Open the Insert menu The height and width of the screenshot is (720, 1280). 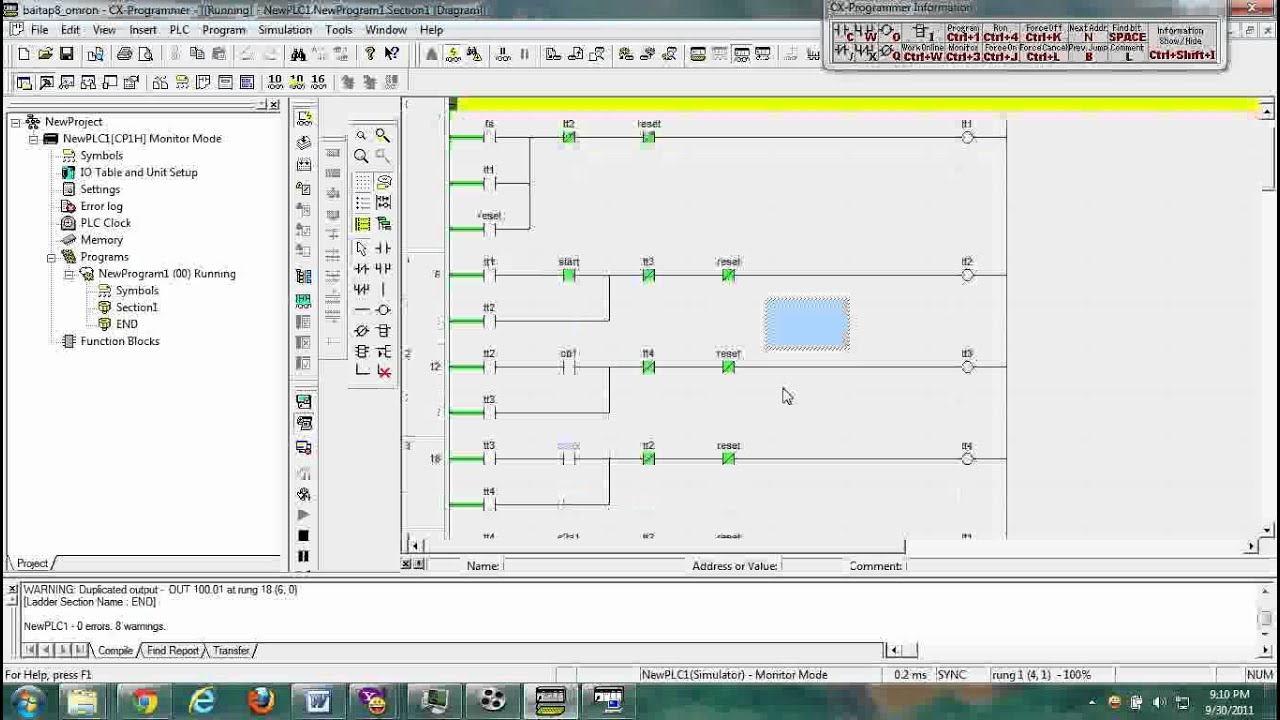pyautogui.click(x=142, y=30)
